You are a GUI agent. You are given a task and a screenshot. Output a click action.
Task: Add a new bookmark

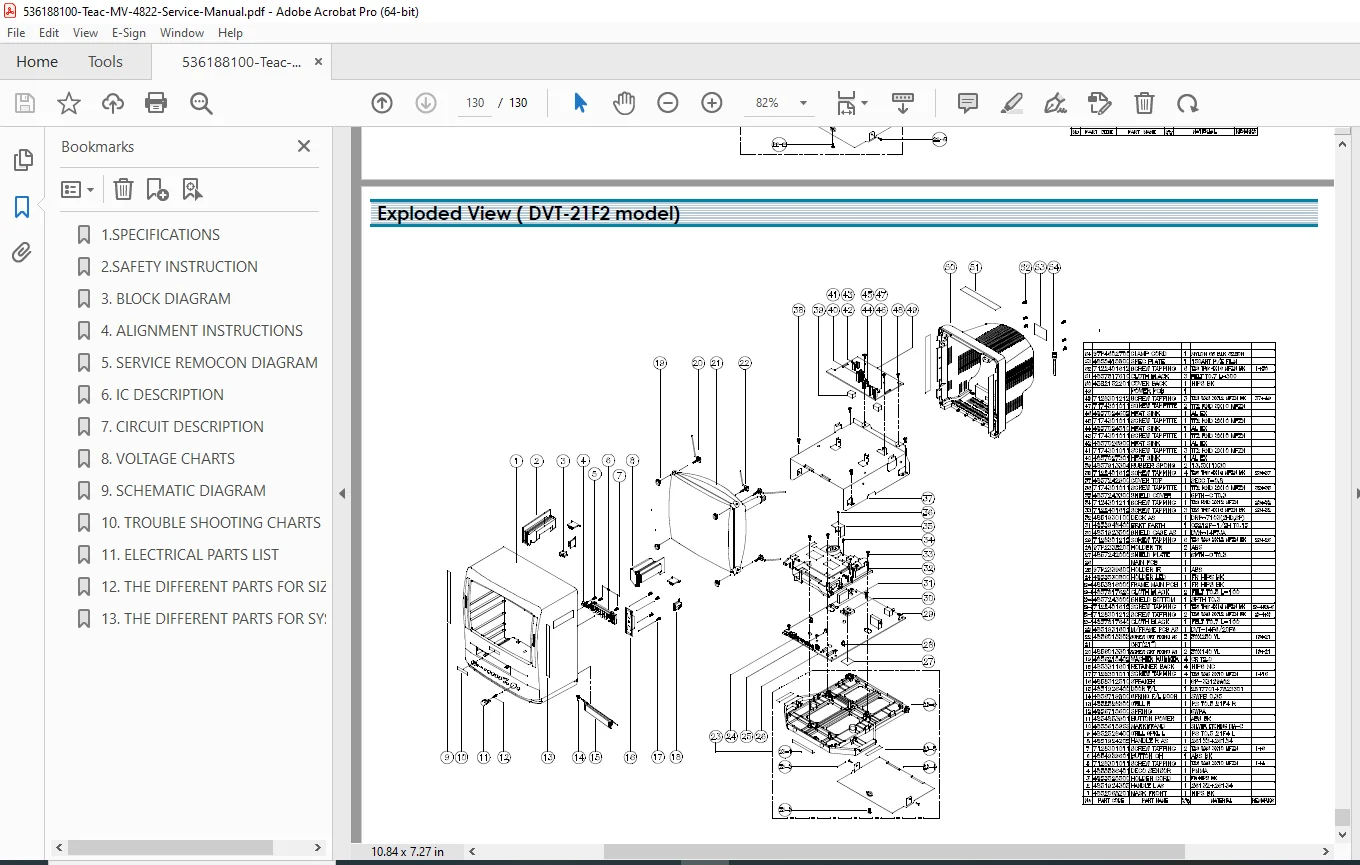pos(157,189)
